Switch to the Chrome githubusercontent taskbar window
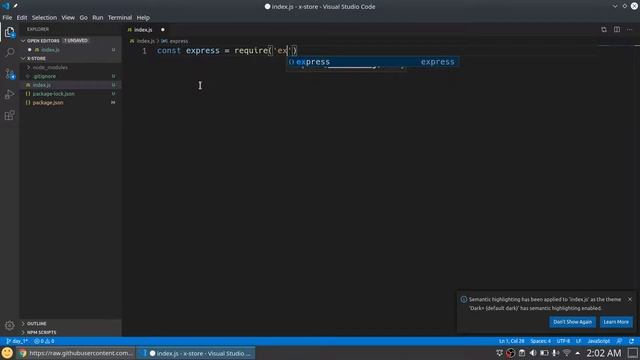 pos(76,353)
